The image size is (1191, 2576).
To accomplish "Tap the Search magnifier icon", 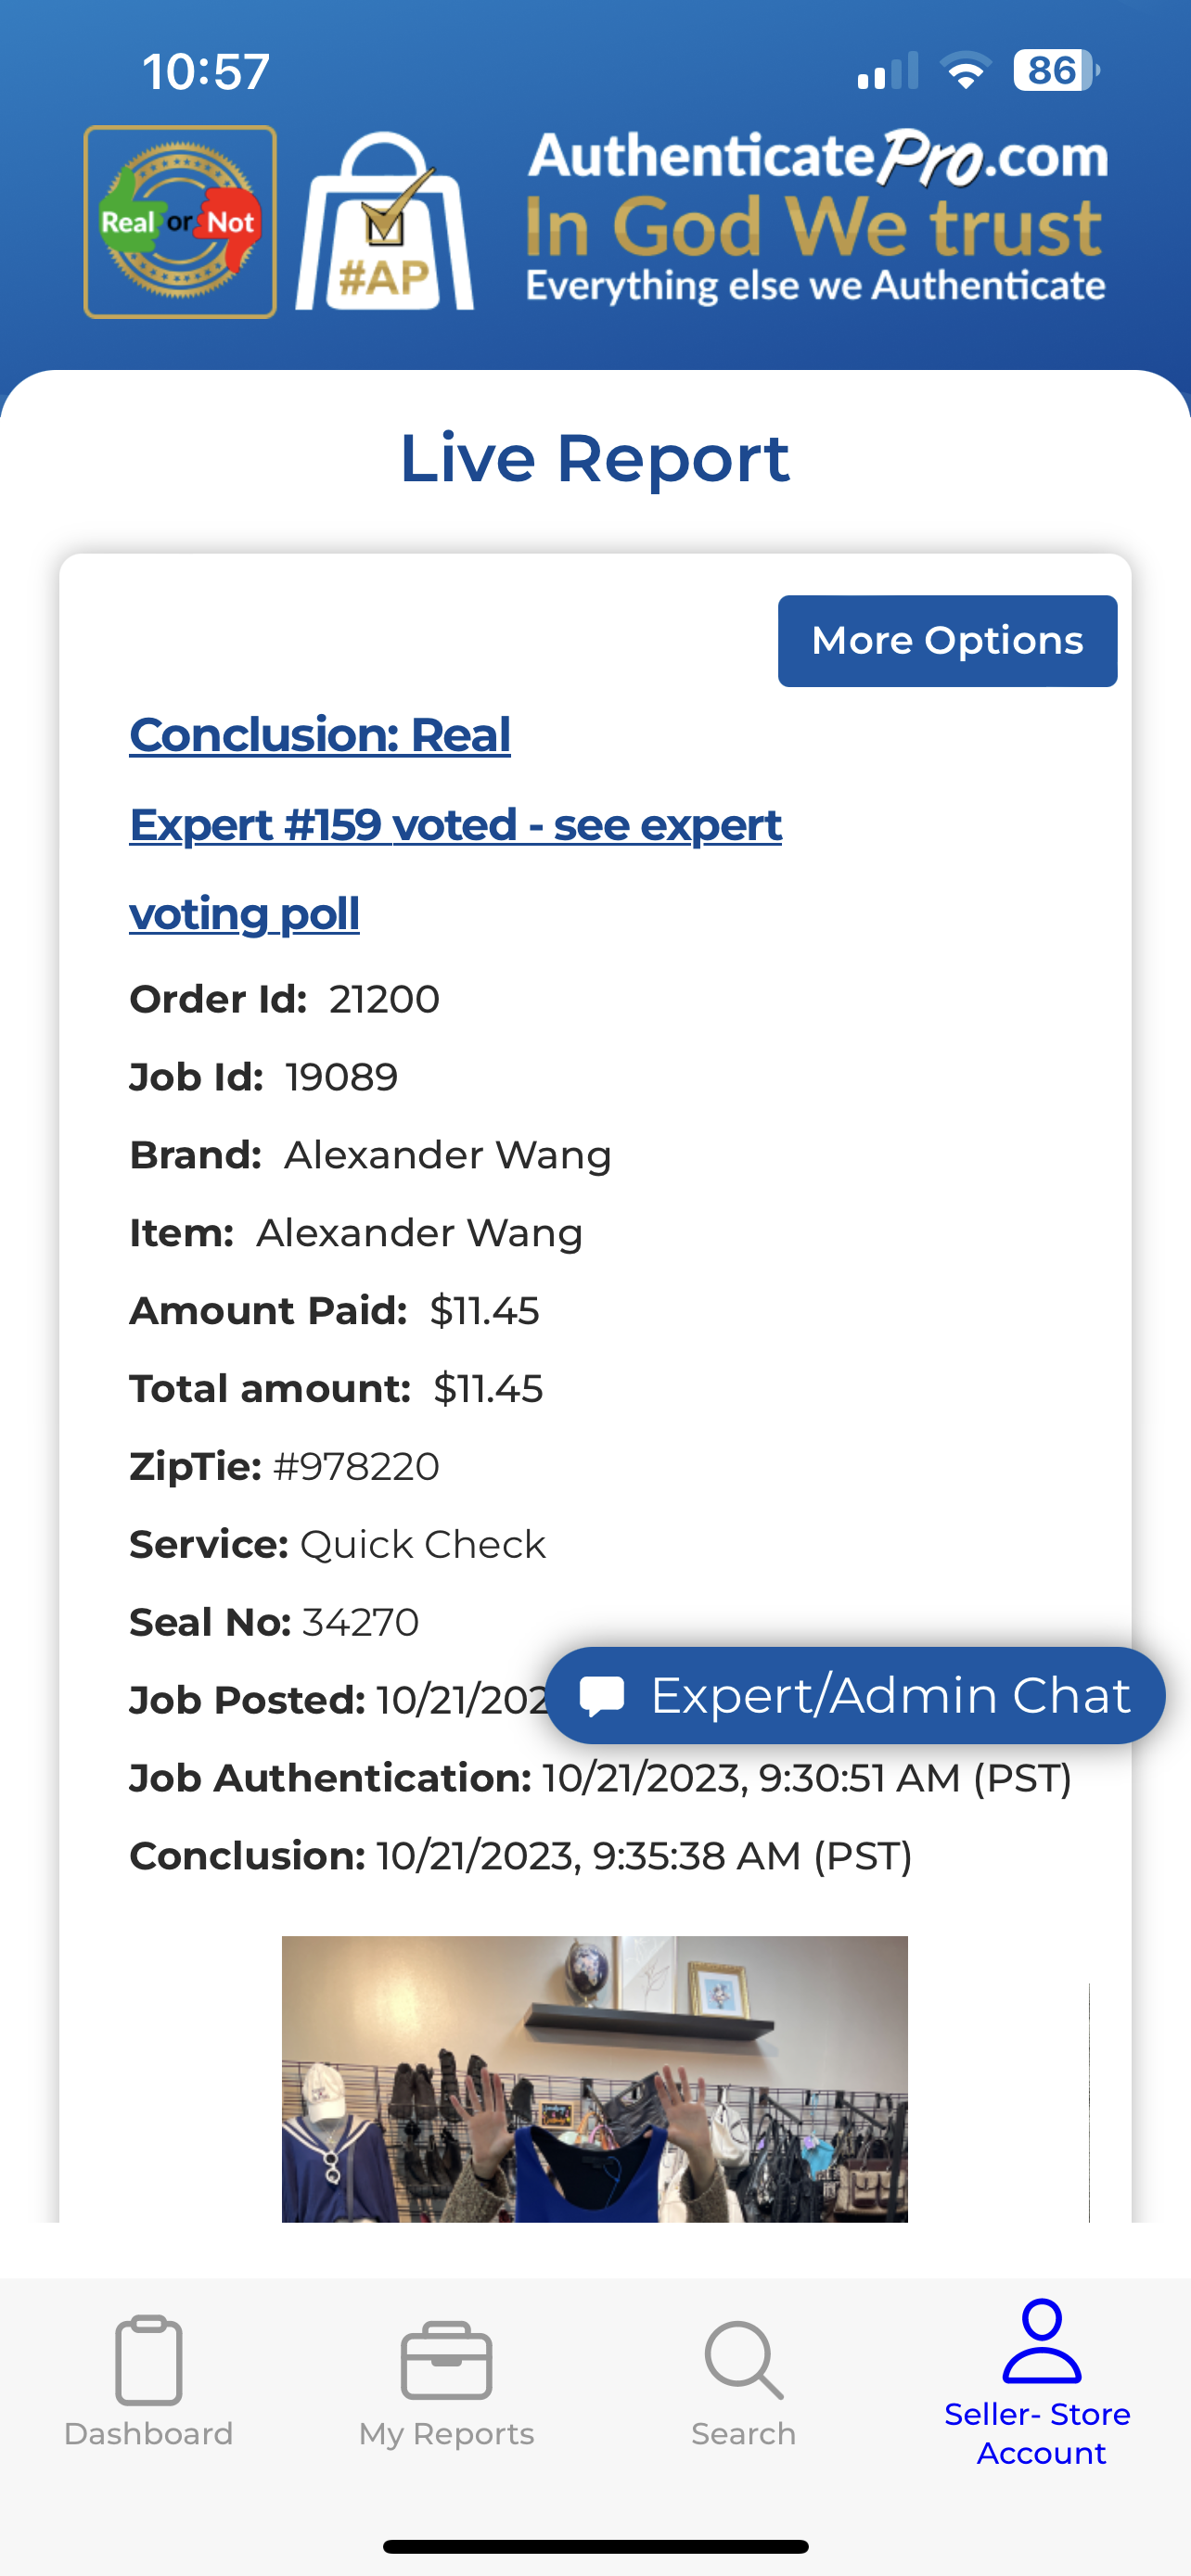I will pyautogui.click(x=743, y=2361).
